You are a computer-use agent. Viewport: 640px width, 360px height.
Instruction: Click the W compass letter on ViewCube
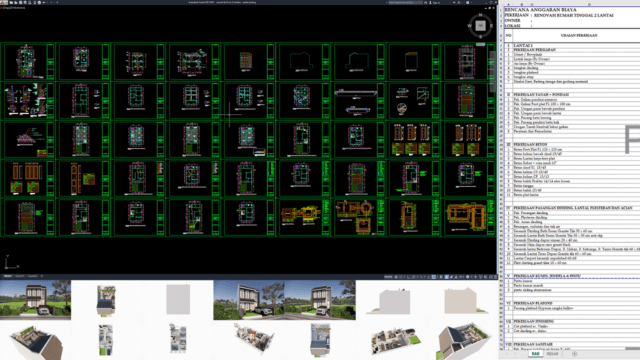(469, 26)
